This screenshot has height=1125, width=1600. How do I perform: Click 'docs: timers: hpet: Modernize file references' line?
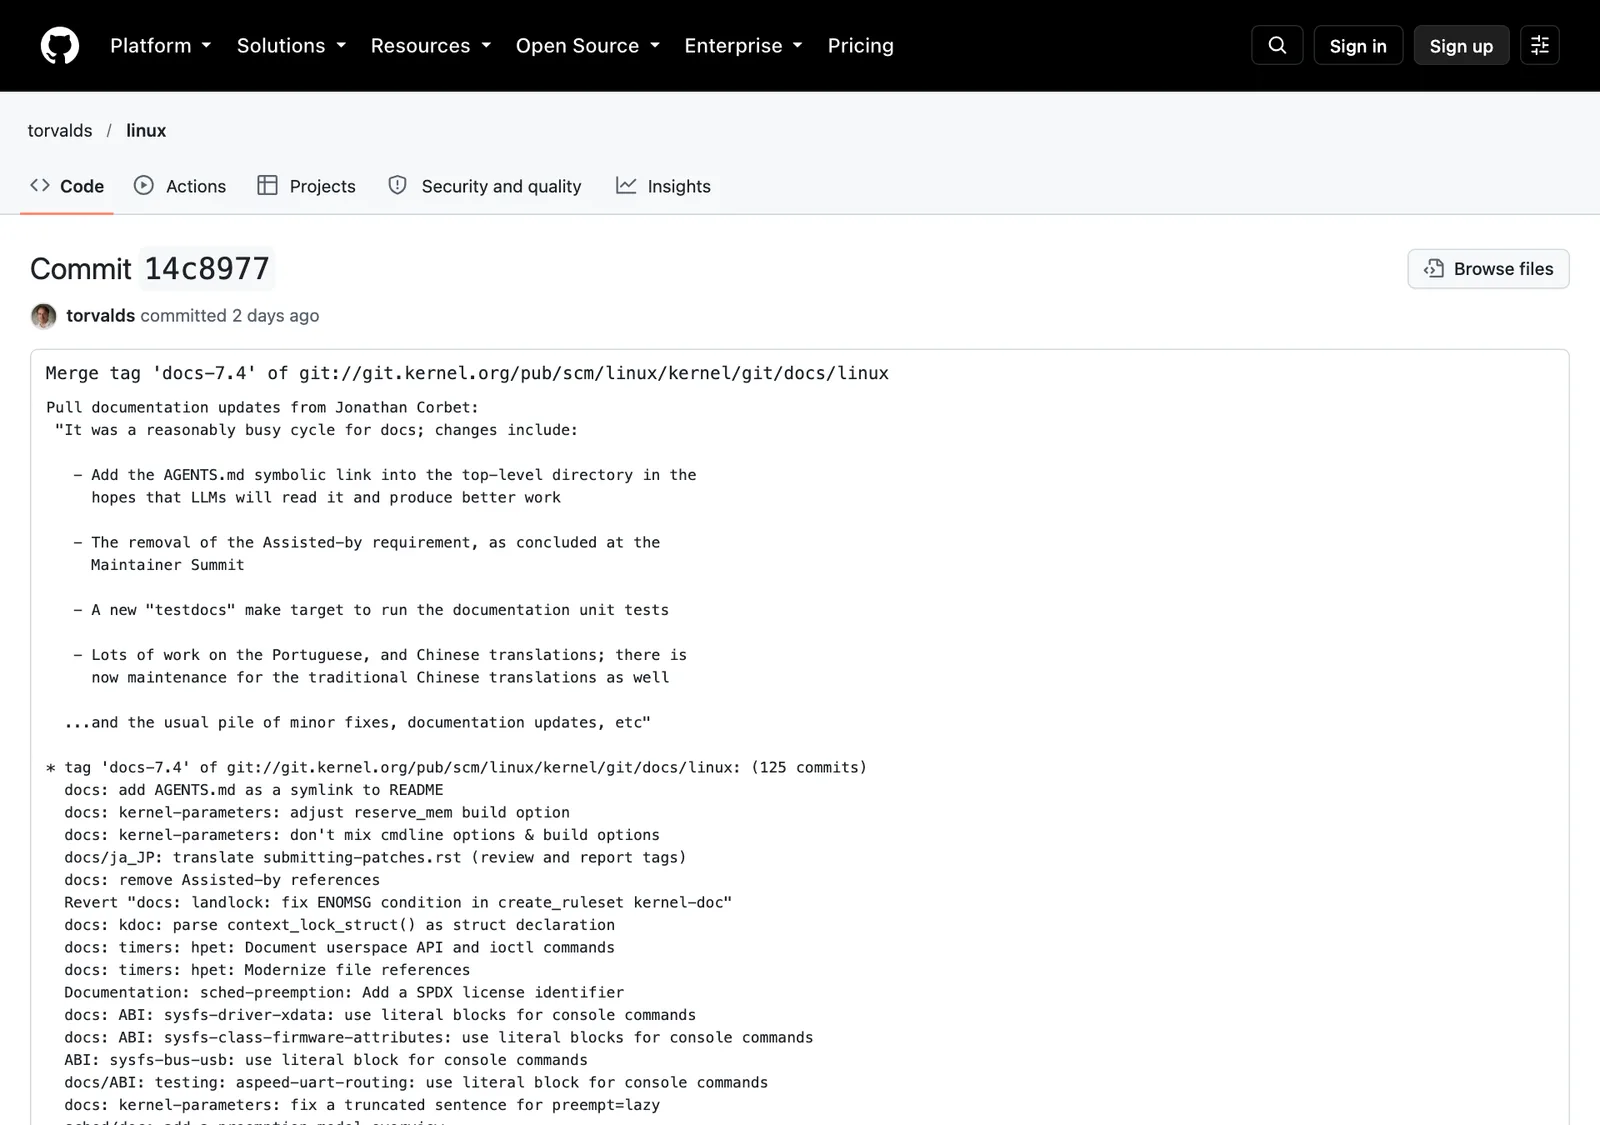point(267,970)
